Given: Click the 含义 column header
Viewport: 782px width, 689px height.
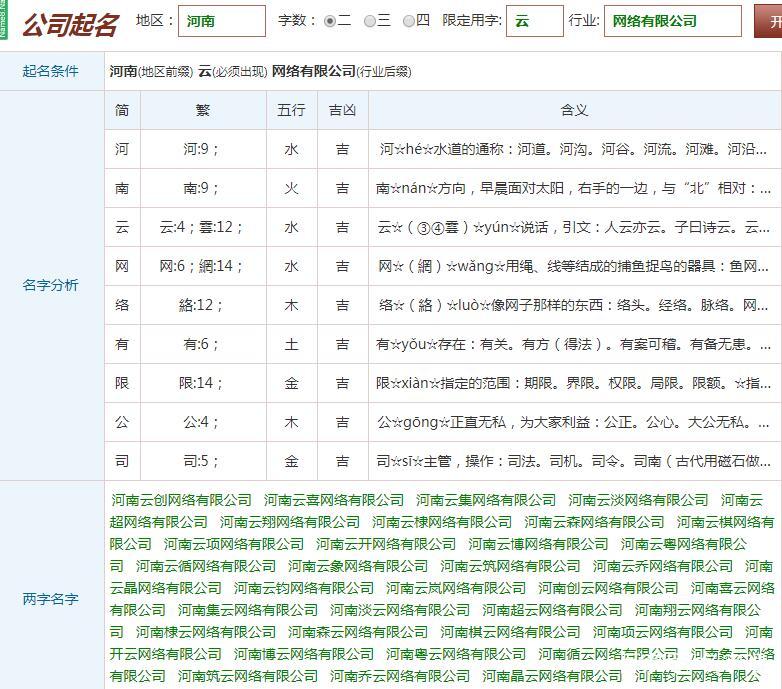Looking at the screenshot, I should (x=575, y=110).
